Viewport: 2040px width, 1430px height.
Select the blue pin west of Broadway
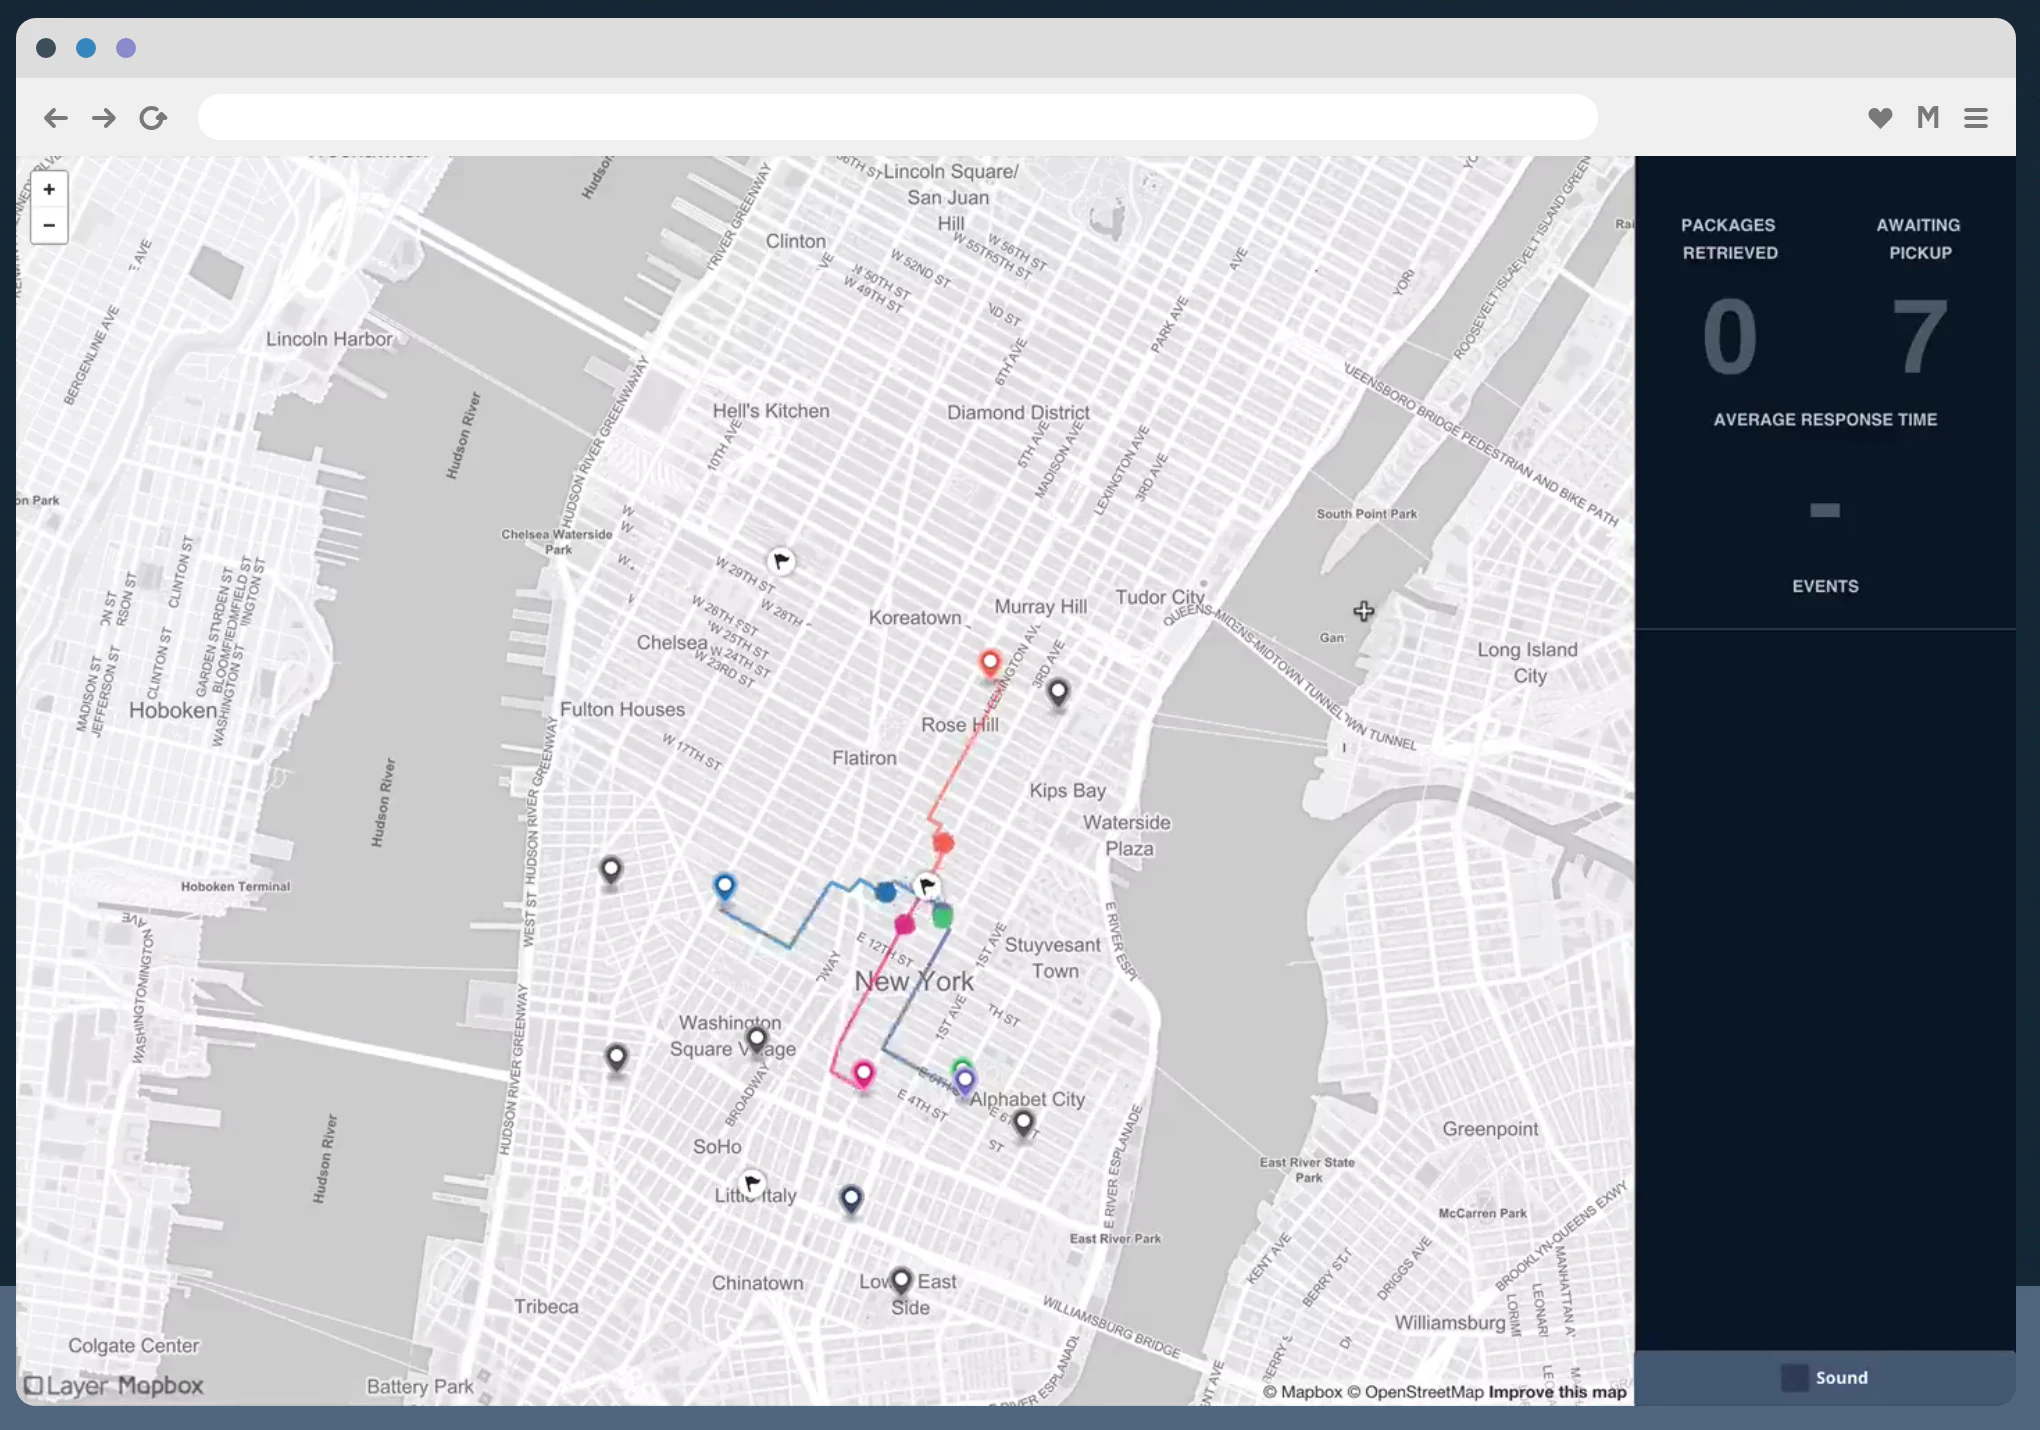click(x=724, y=884)
